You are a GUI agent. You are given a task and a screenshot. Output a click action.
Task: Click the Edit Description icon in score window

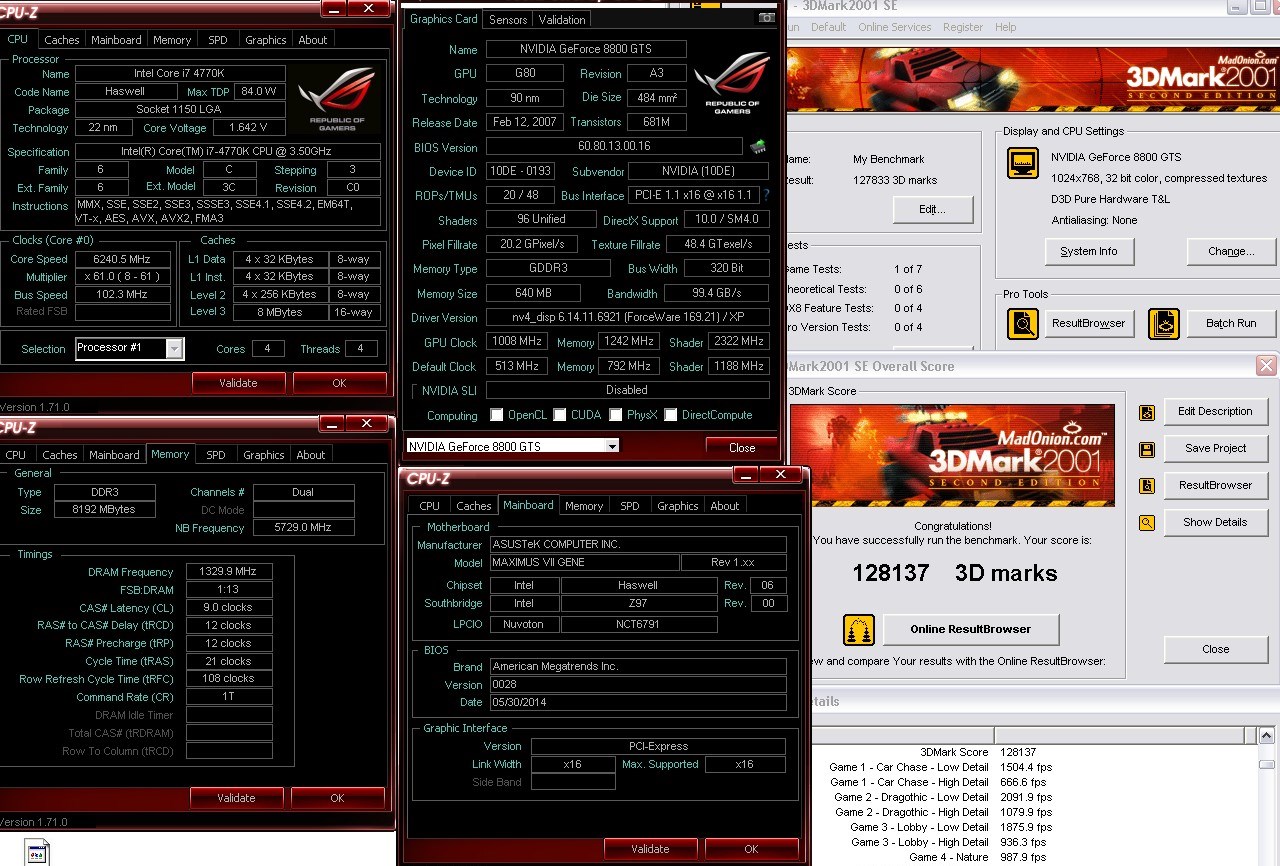tap(1147, 412)
